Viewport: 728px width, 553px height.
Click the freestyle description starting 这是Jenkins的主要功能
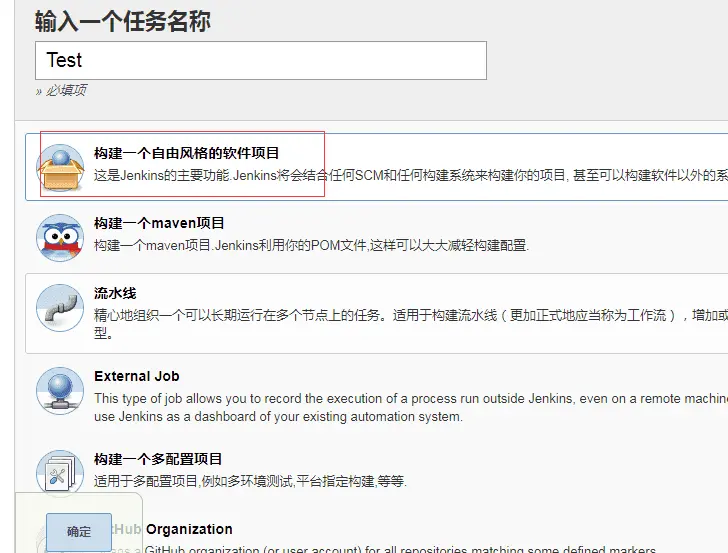(x=411, y=175)
